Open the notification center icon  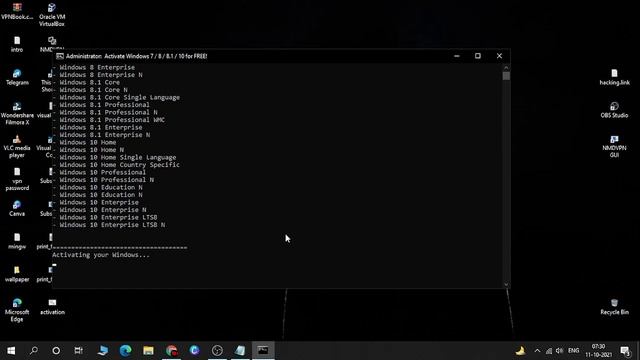(x=625, y=351)
